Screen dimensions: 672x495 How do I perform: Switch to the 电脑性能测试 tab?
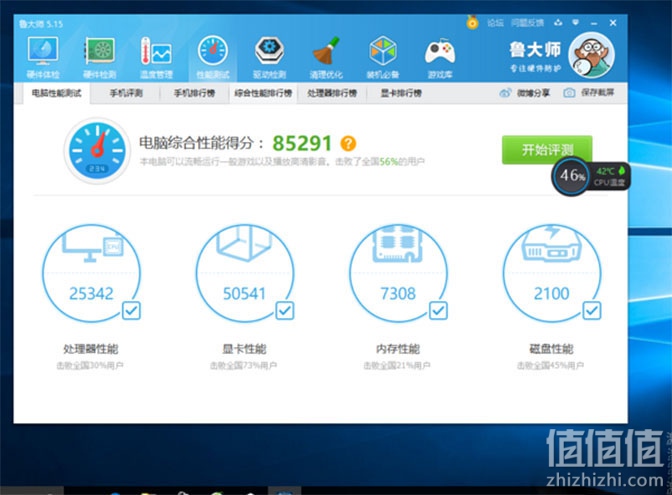click(x=56, y=93)
